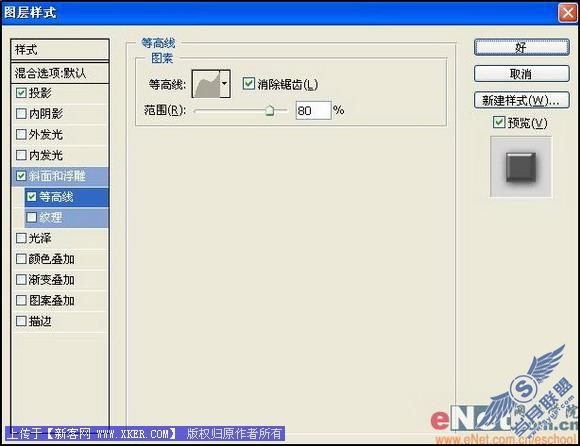The width and height of the screenshot is (580, 446).
Task: Select the 外发光 outer glow item
Action: (x=60, y=134)
